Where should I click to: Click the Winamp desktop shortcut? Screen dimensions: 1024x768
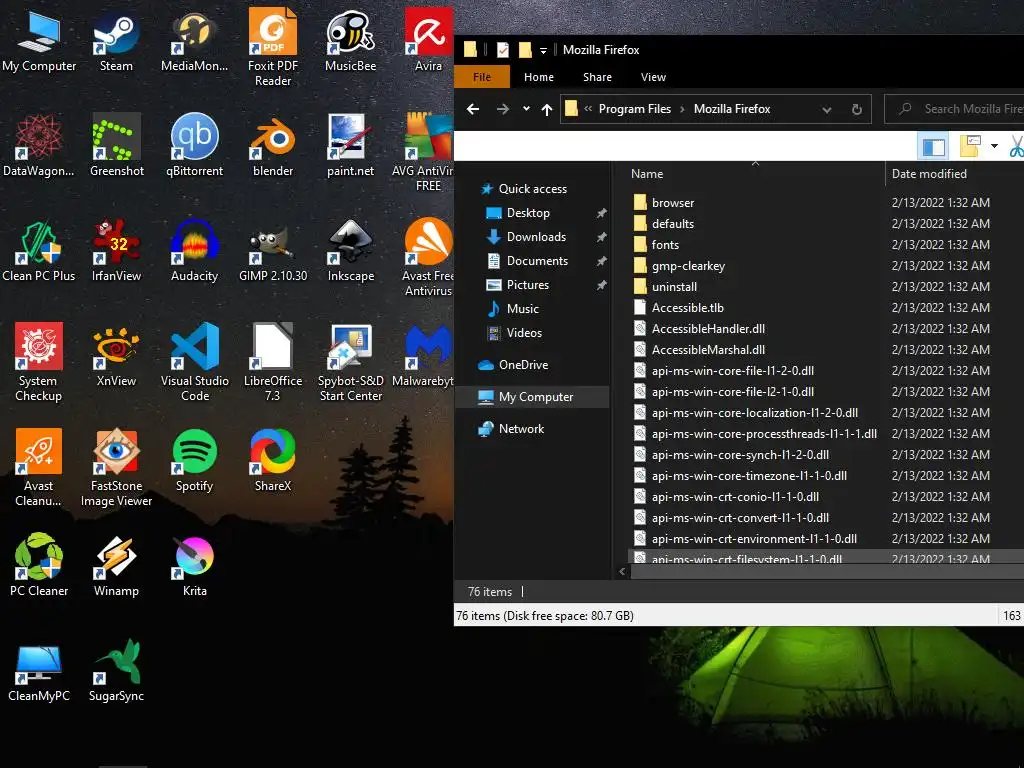[x=116, y=566]
